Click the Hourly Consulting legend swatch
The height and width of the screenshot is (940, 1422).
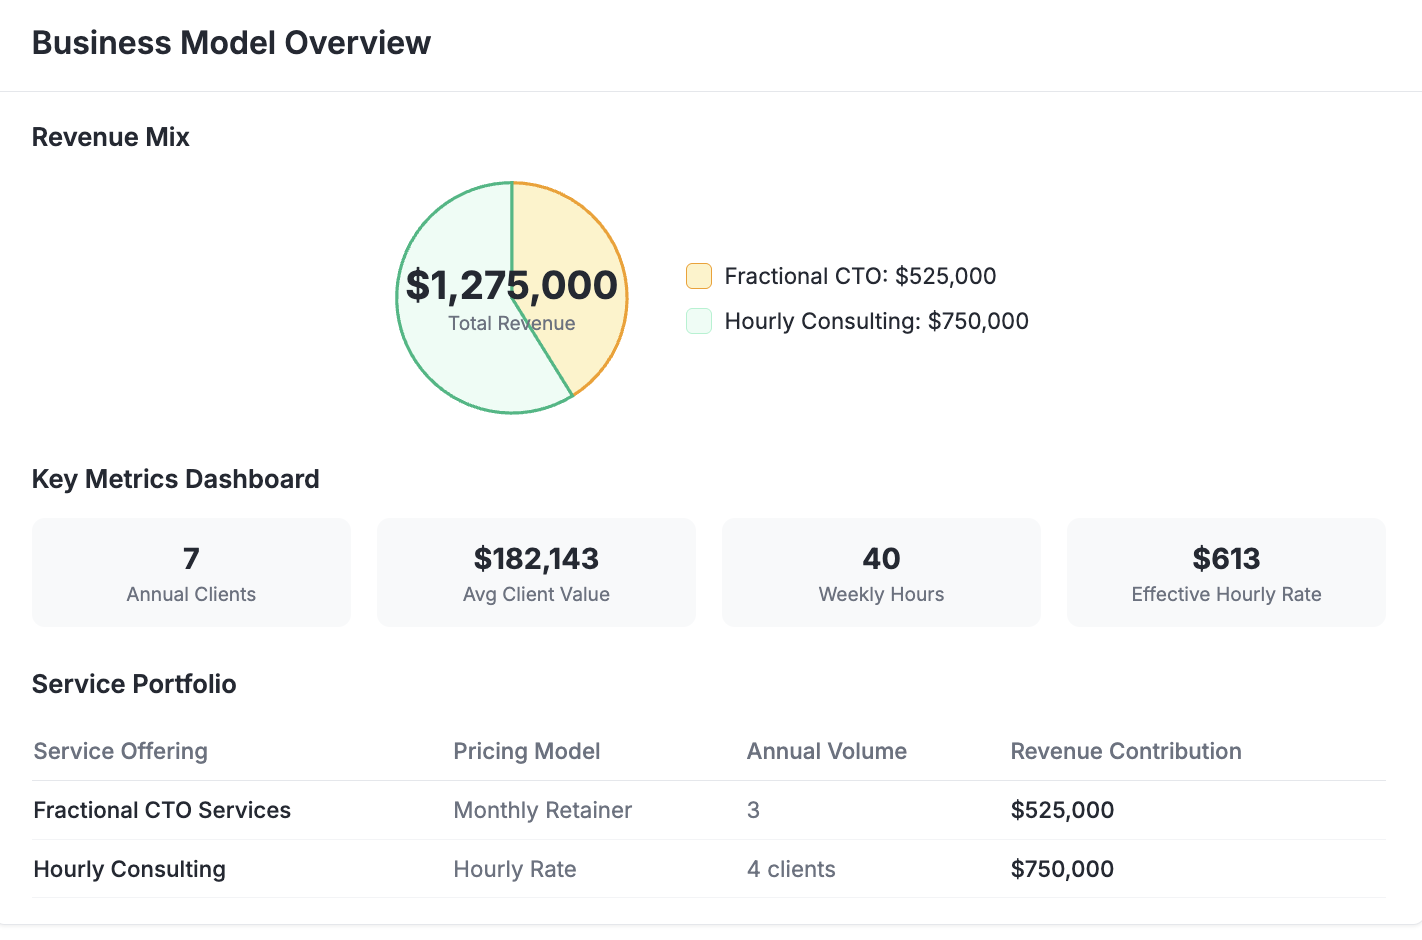point(698,320)
